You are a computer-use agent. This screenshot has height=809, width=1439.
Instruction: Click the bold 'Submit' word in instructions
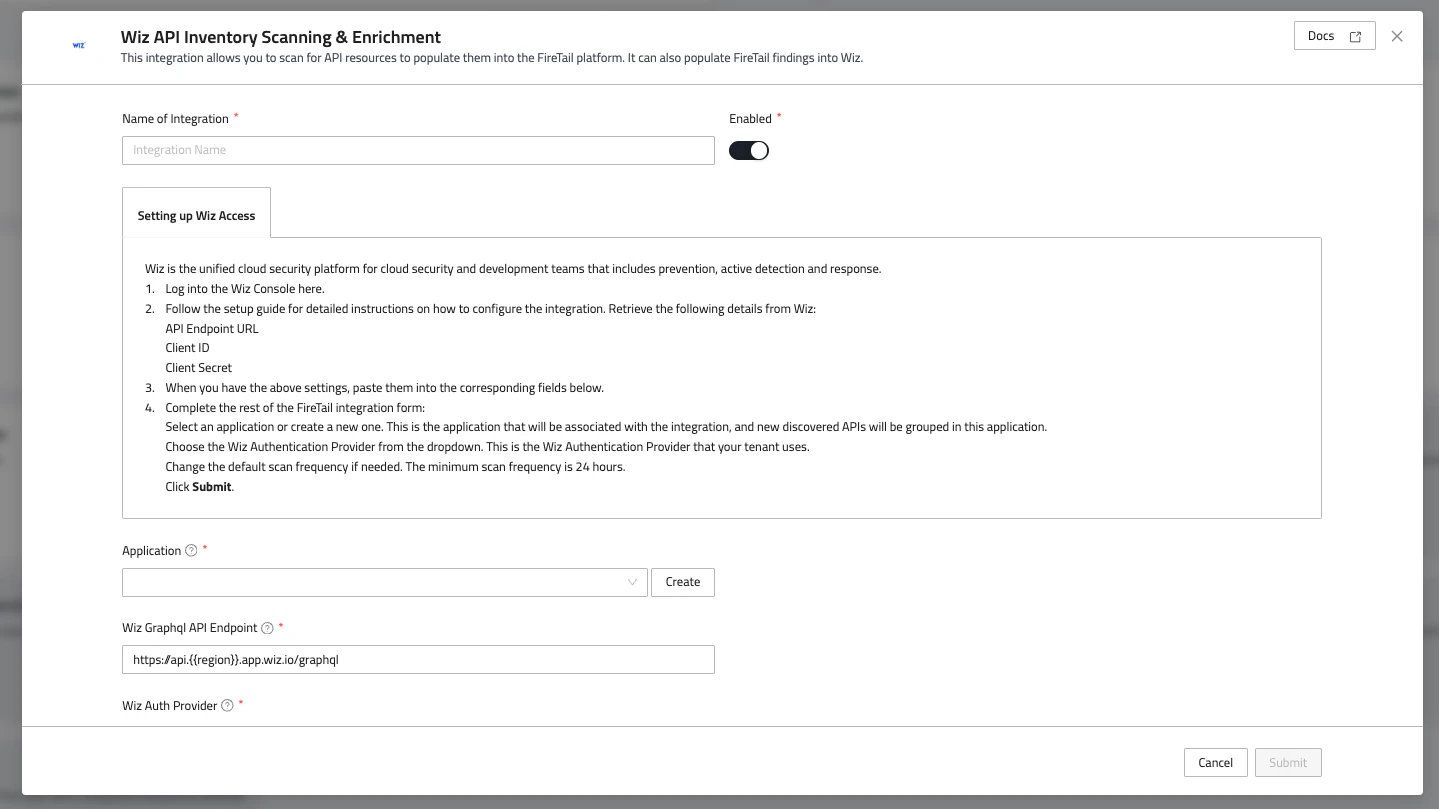click(x=212, y=487)
